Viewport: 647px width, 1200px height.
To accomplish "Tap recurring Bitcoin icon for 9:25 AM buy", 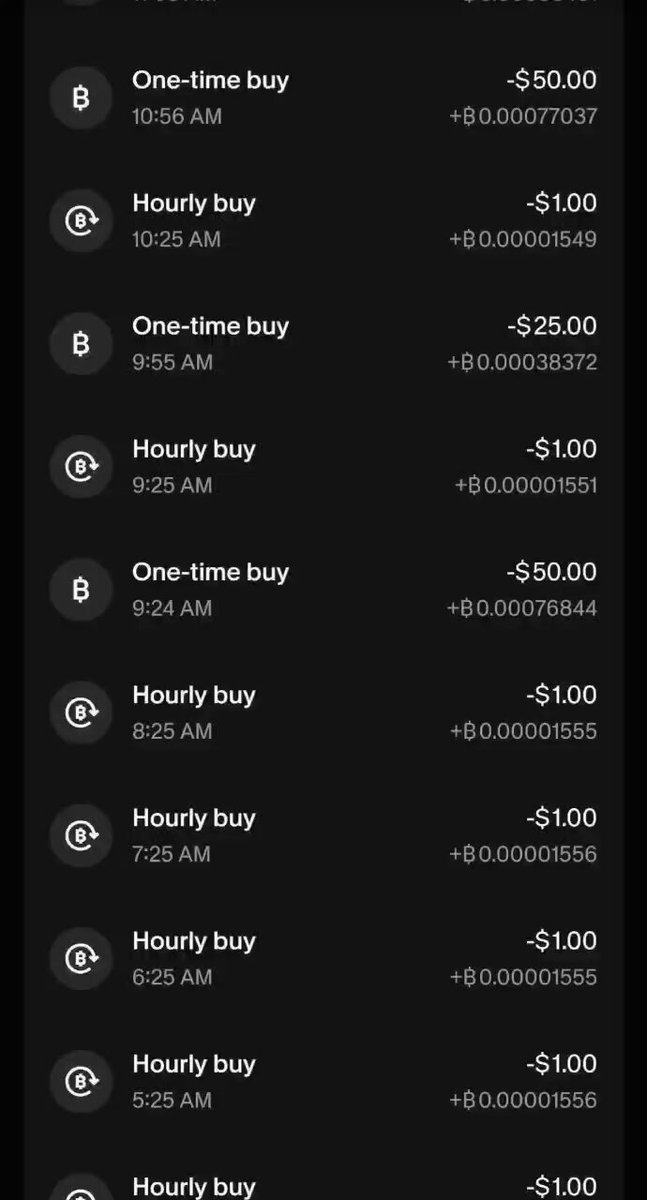I will 81,467.
